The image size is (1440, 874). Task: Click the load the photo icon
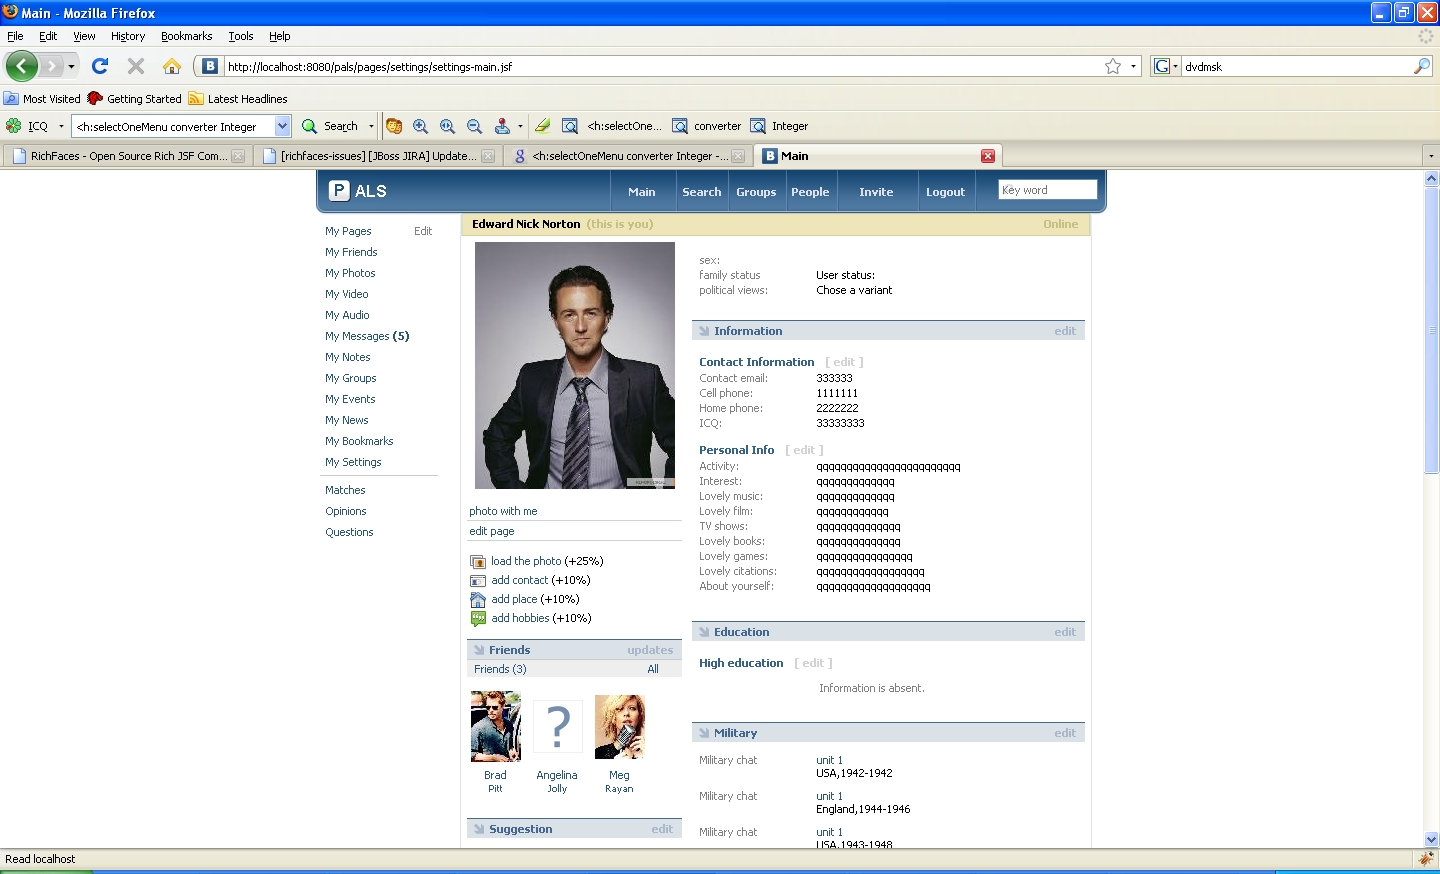tap(478, 562)
